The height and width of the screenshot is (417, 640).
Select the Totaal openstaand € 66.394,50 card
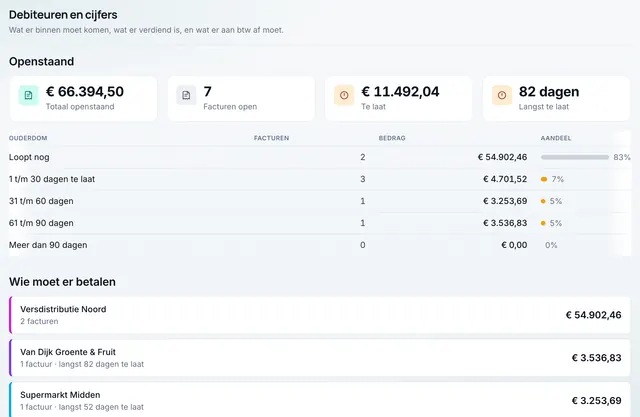(83, 98)
